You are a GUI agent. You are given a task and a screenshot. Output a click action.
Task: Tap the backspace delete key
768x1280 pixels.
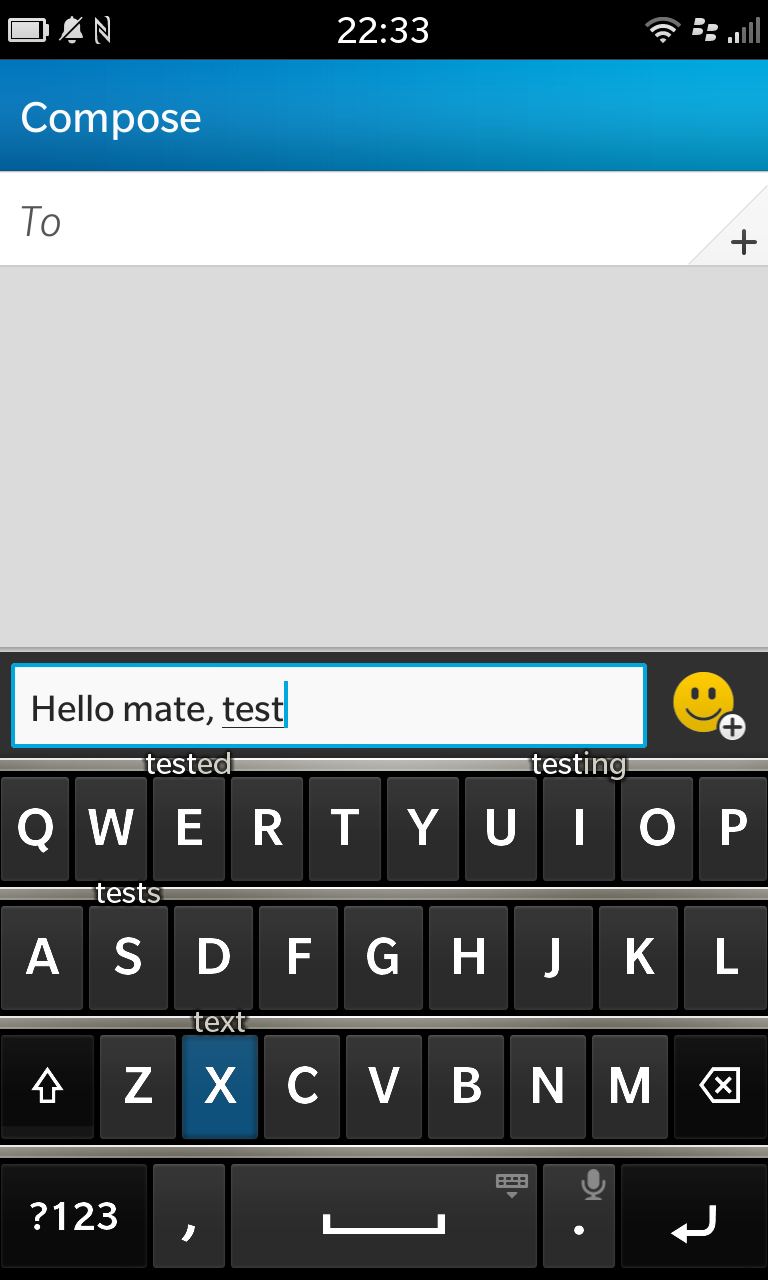720,1086
